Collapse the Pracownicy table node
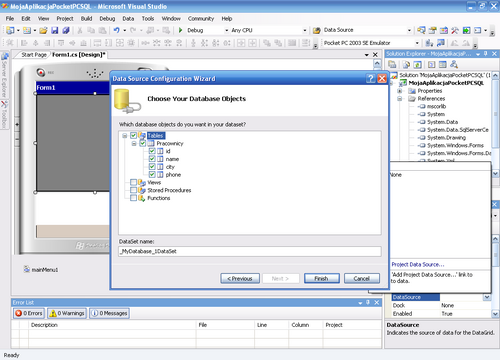 click(134, 144)
